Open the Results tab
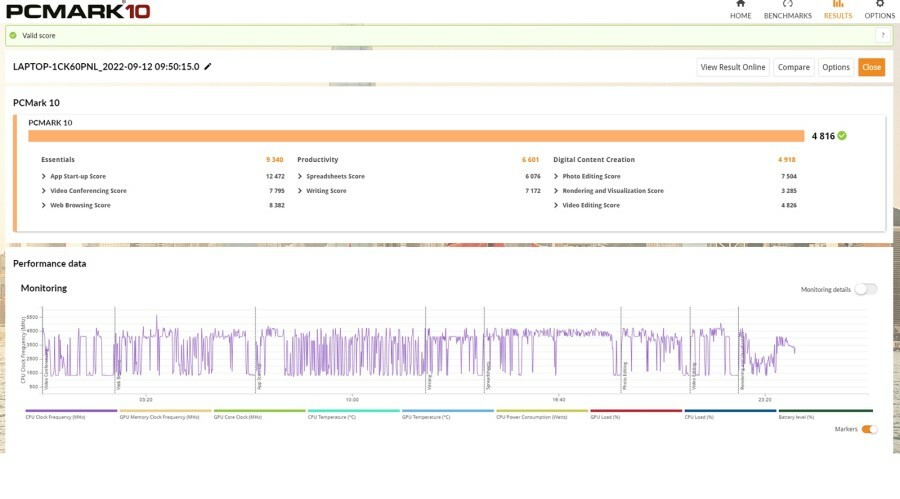 click(837, 10)
